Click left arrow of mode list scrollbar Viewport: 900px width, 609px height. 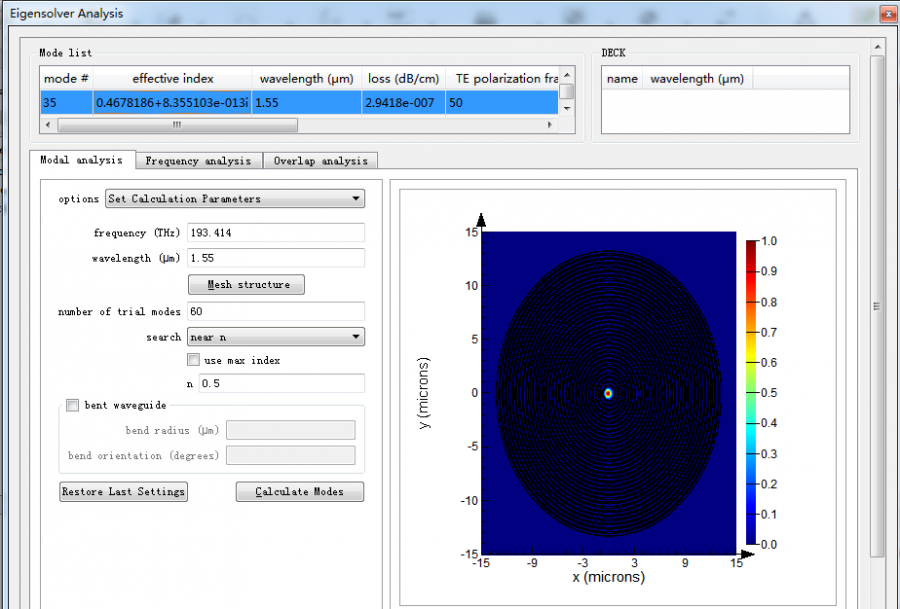coord(48,126)
